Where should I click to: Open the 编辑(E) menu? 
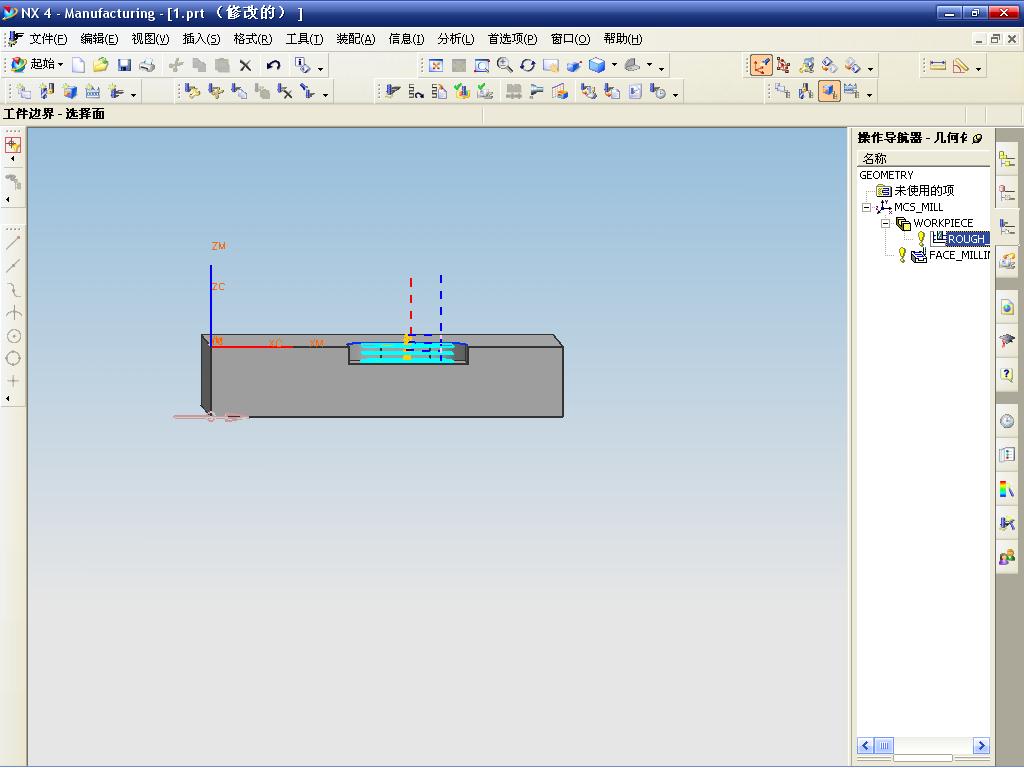[99, 39]
